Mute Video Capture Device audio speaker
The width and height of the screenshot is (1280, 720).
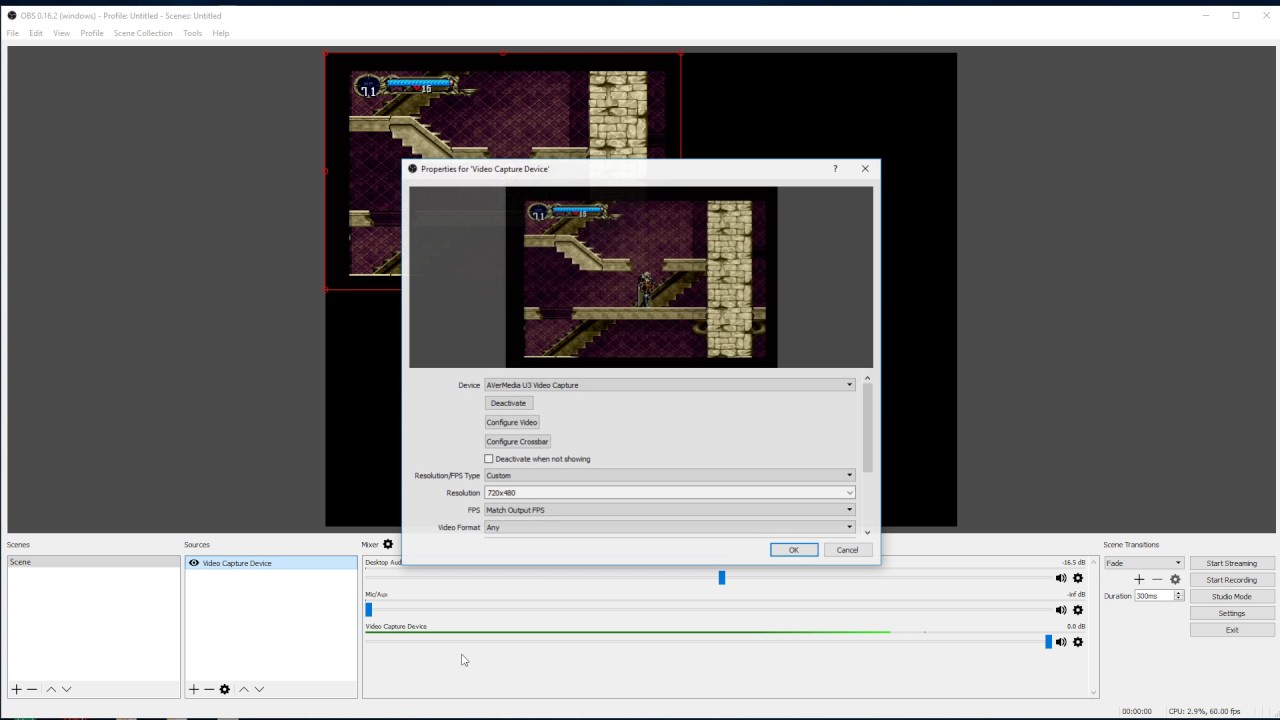[1061, 642]
